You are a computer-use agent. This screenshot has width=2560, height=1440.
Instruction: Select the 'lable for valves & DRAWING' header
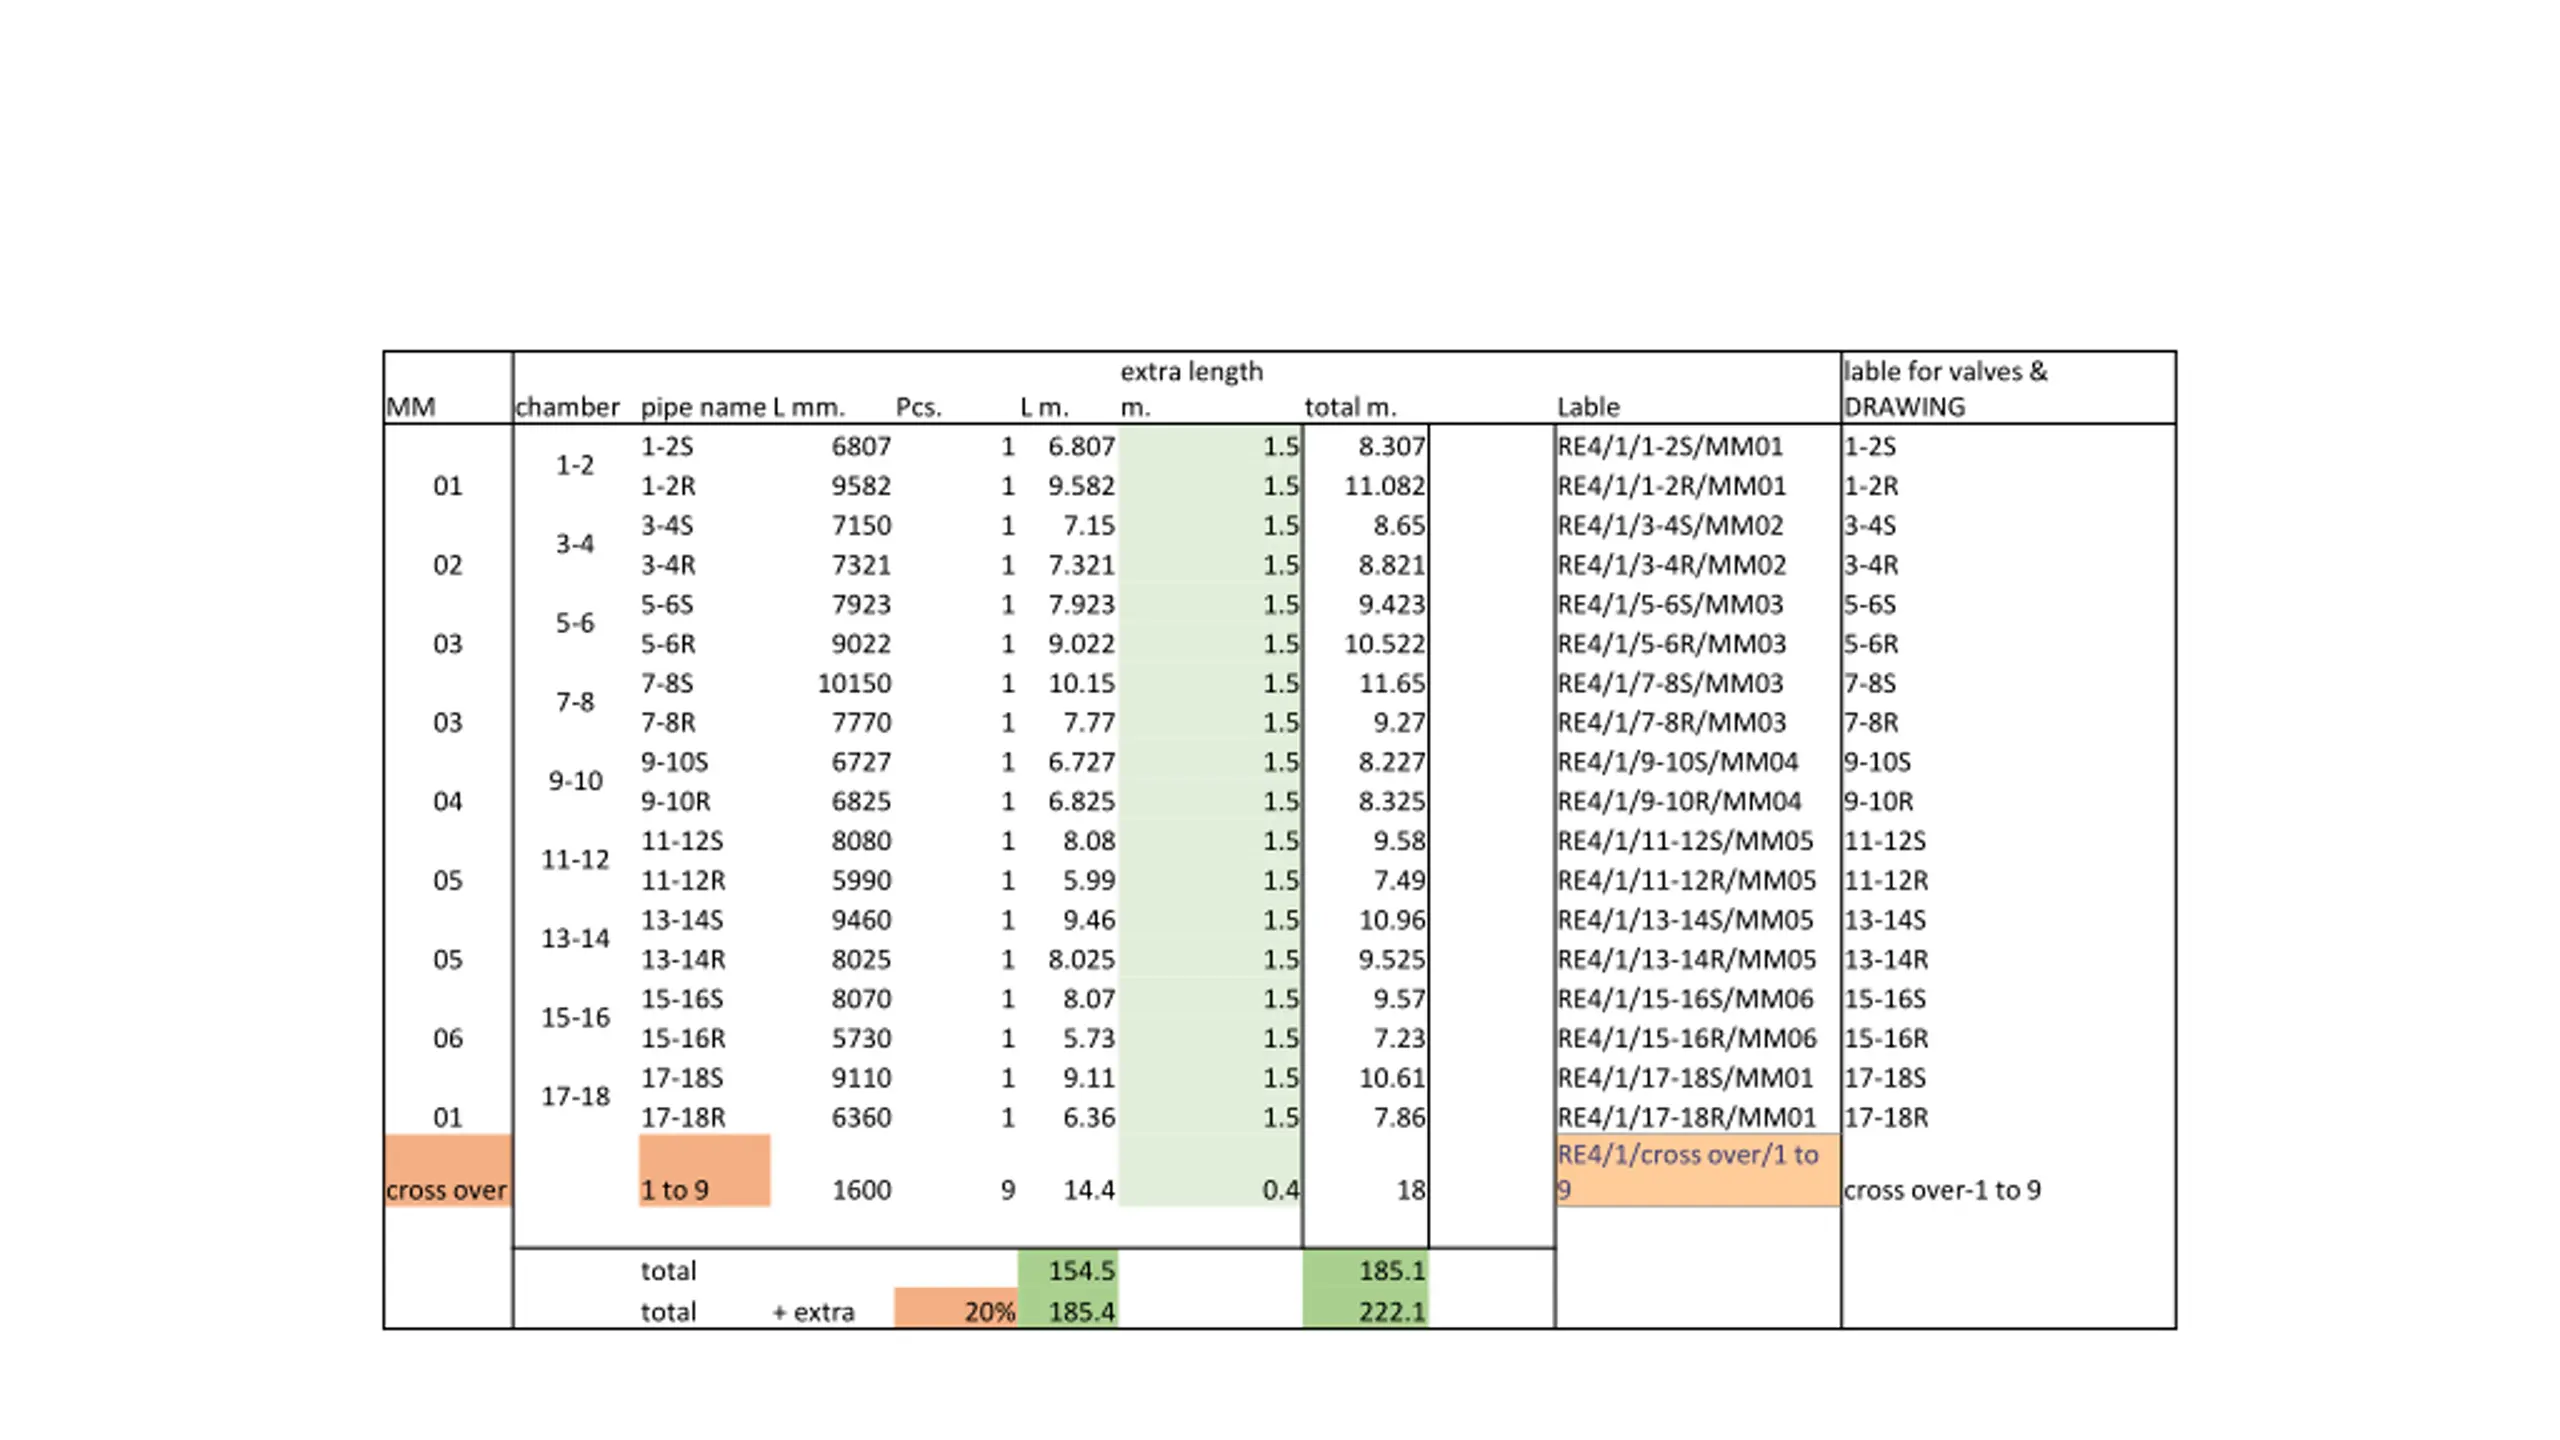pyautogui.click(x=1945, y=389)
